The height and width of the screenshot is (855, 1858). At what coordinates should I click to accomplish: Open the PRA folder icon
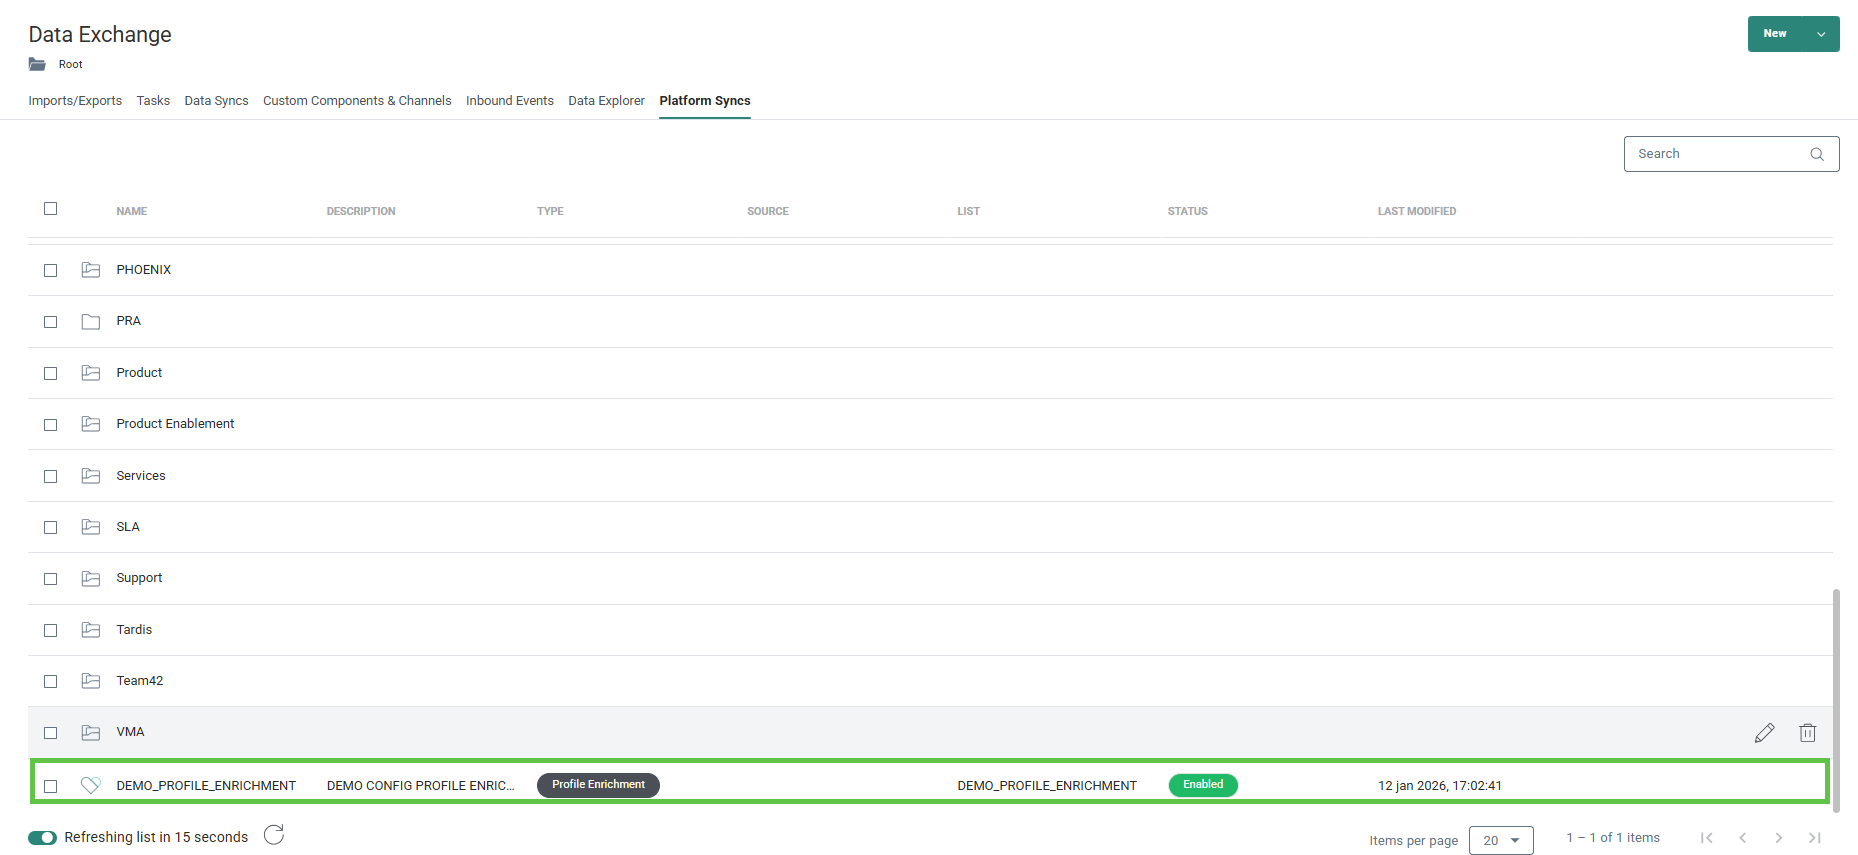pyautogui.click(x=91, y=322)
